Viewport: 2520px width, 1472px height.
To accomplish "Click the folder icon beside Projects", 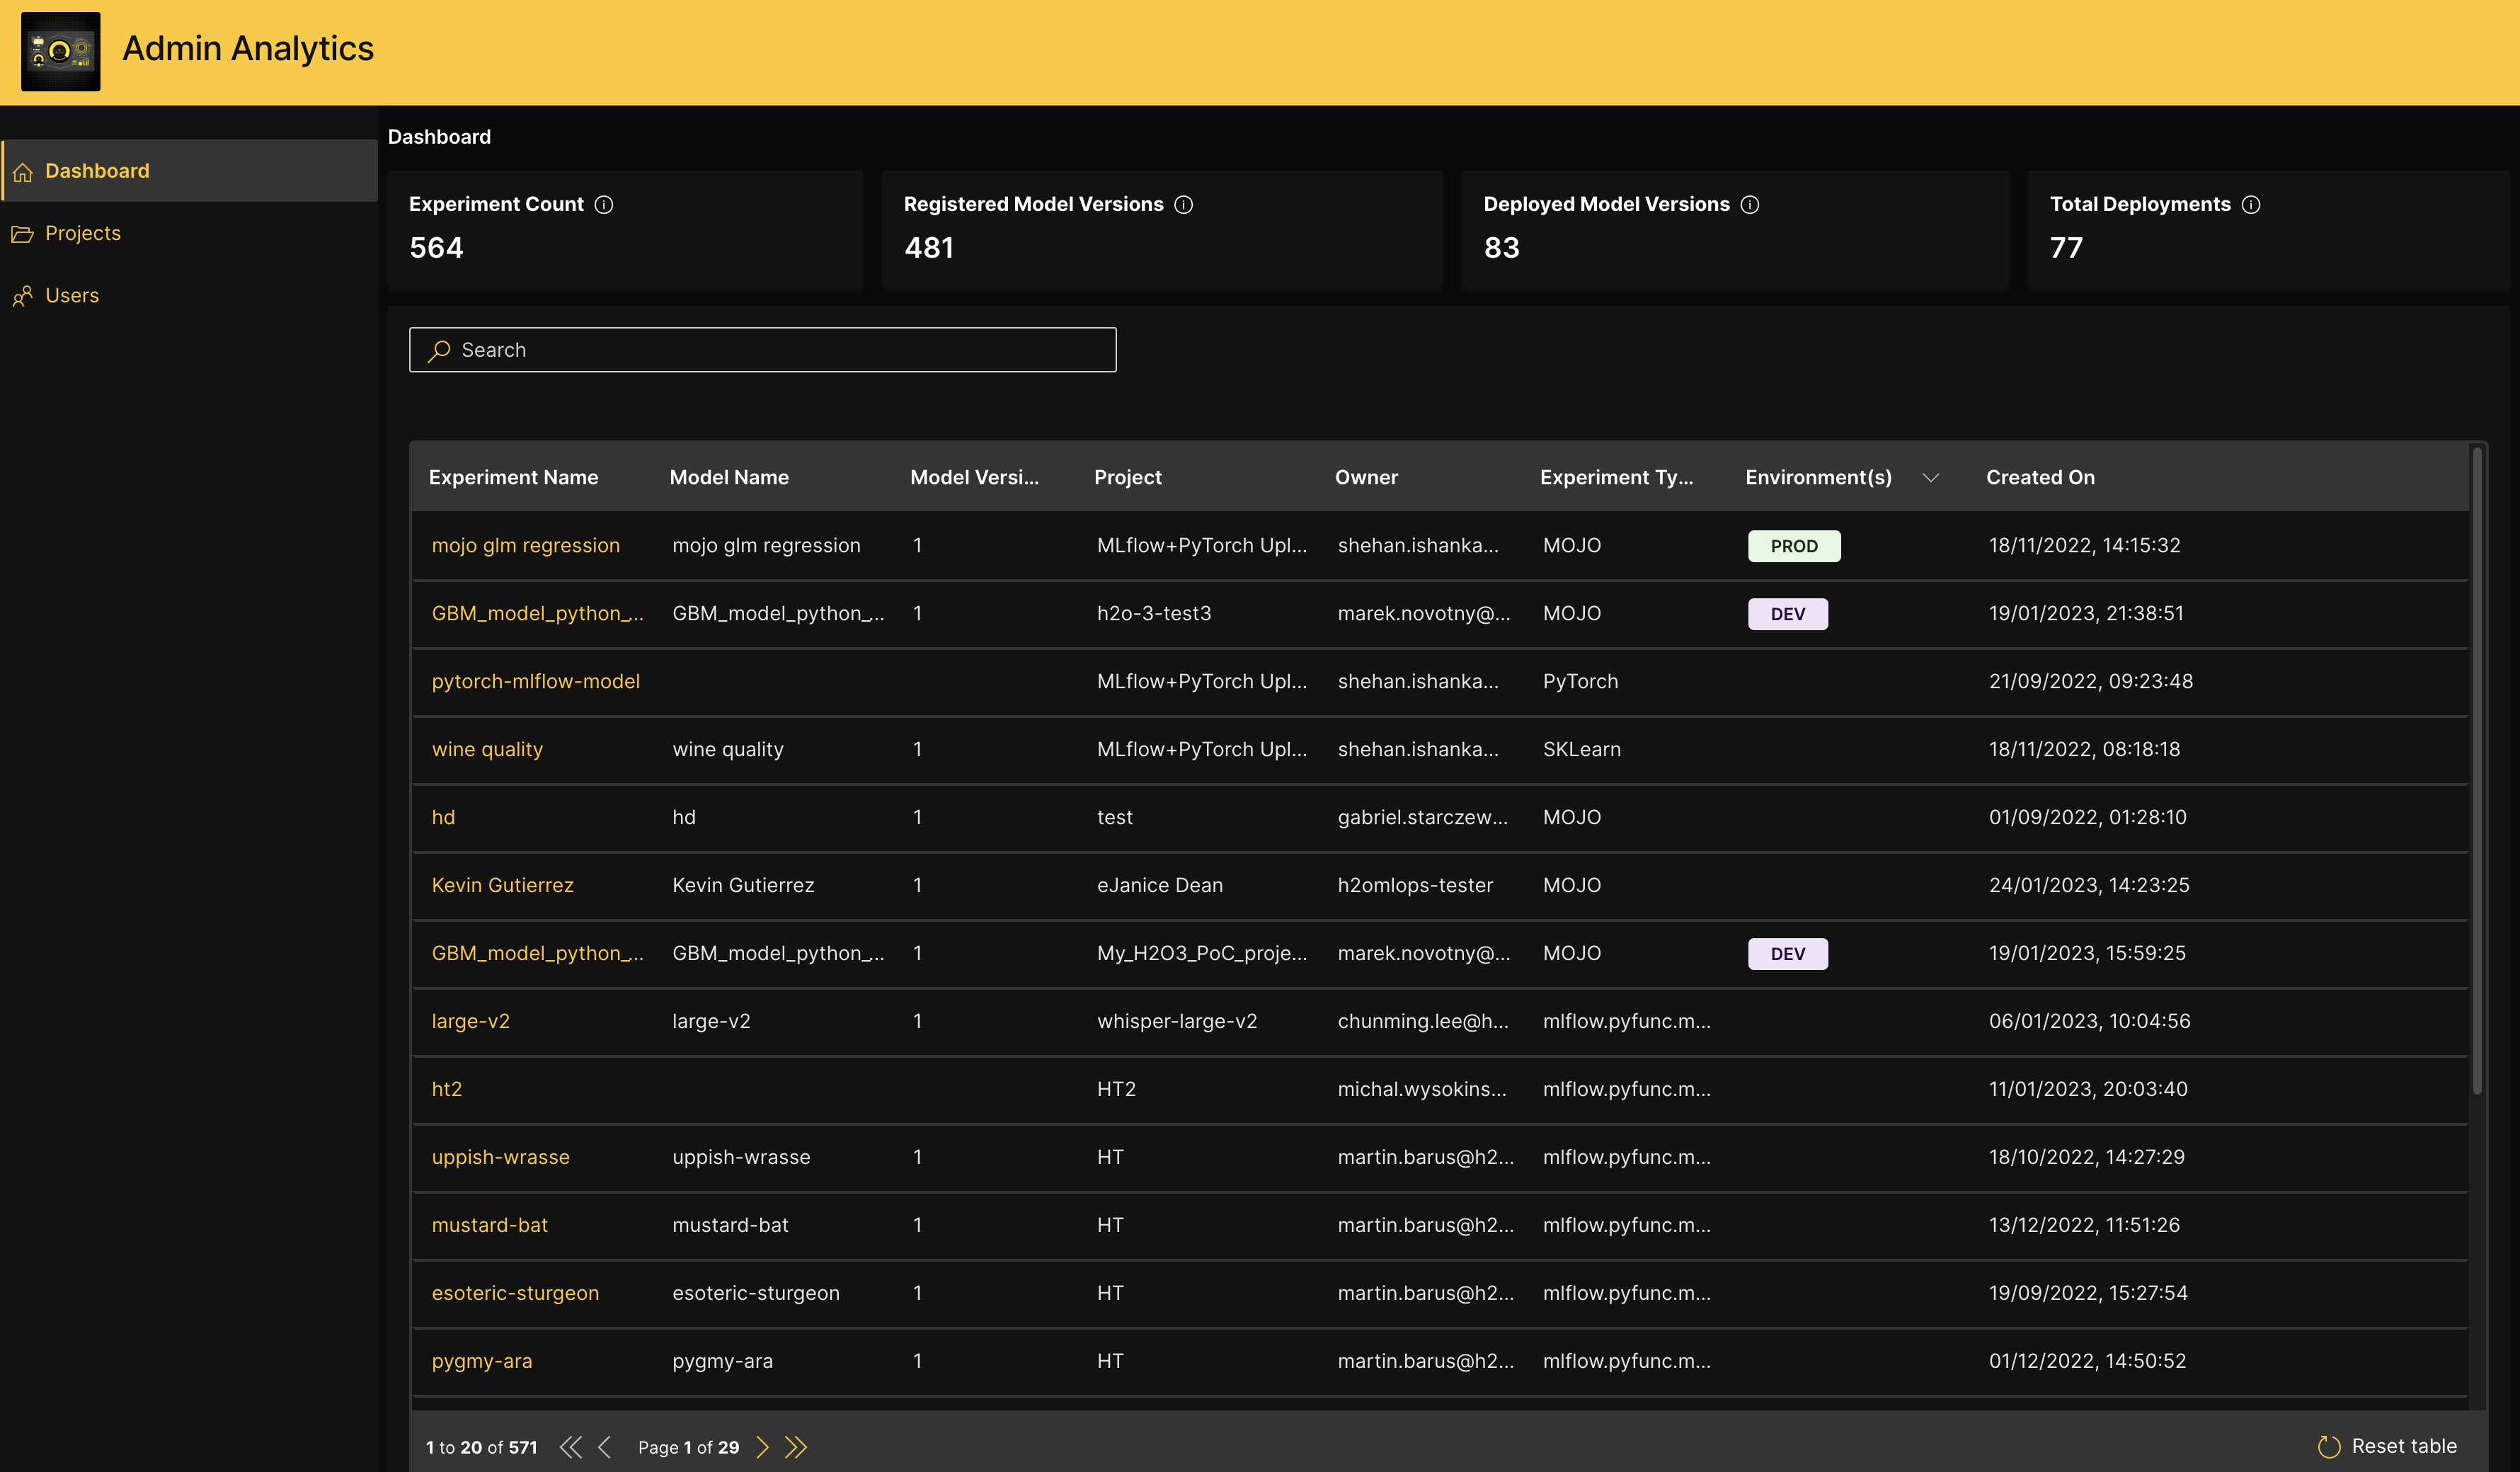I will [24, 233].
